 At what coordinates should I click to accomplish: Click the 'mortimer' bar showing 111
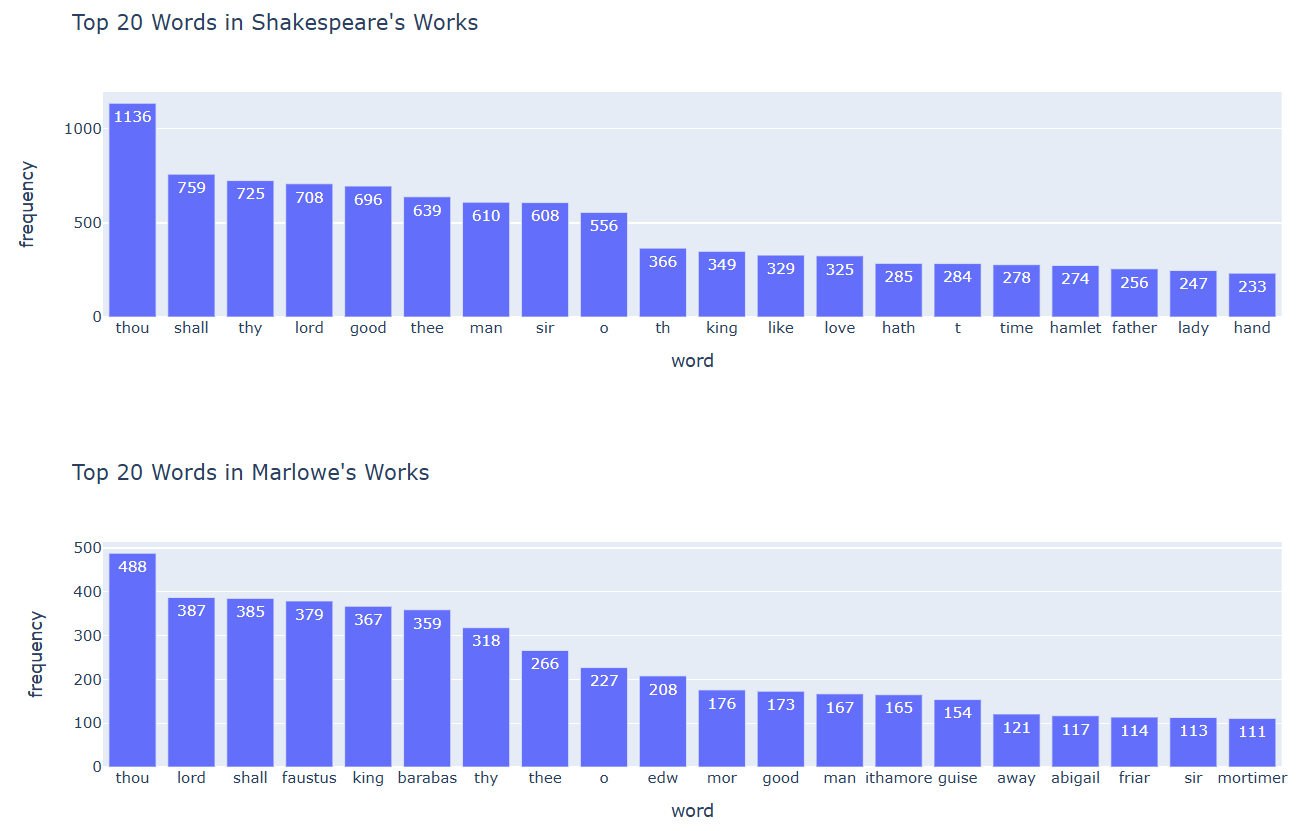[x=1252, y=743]
